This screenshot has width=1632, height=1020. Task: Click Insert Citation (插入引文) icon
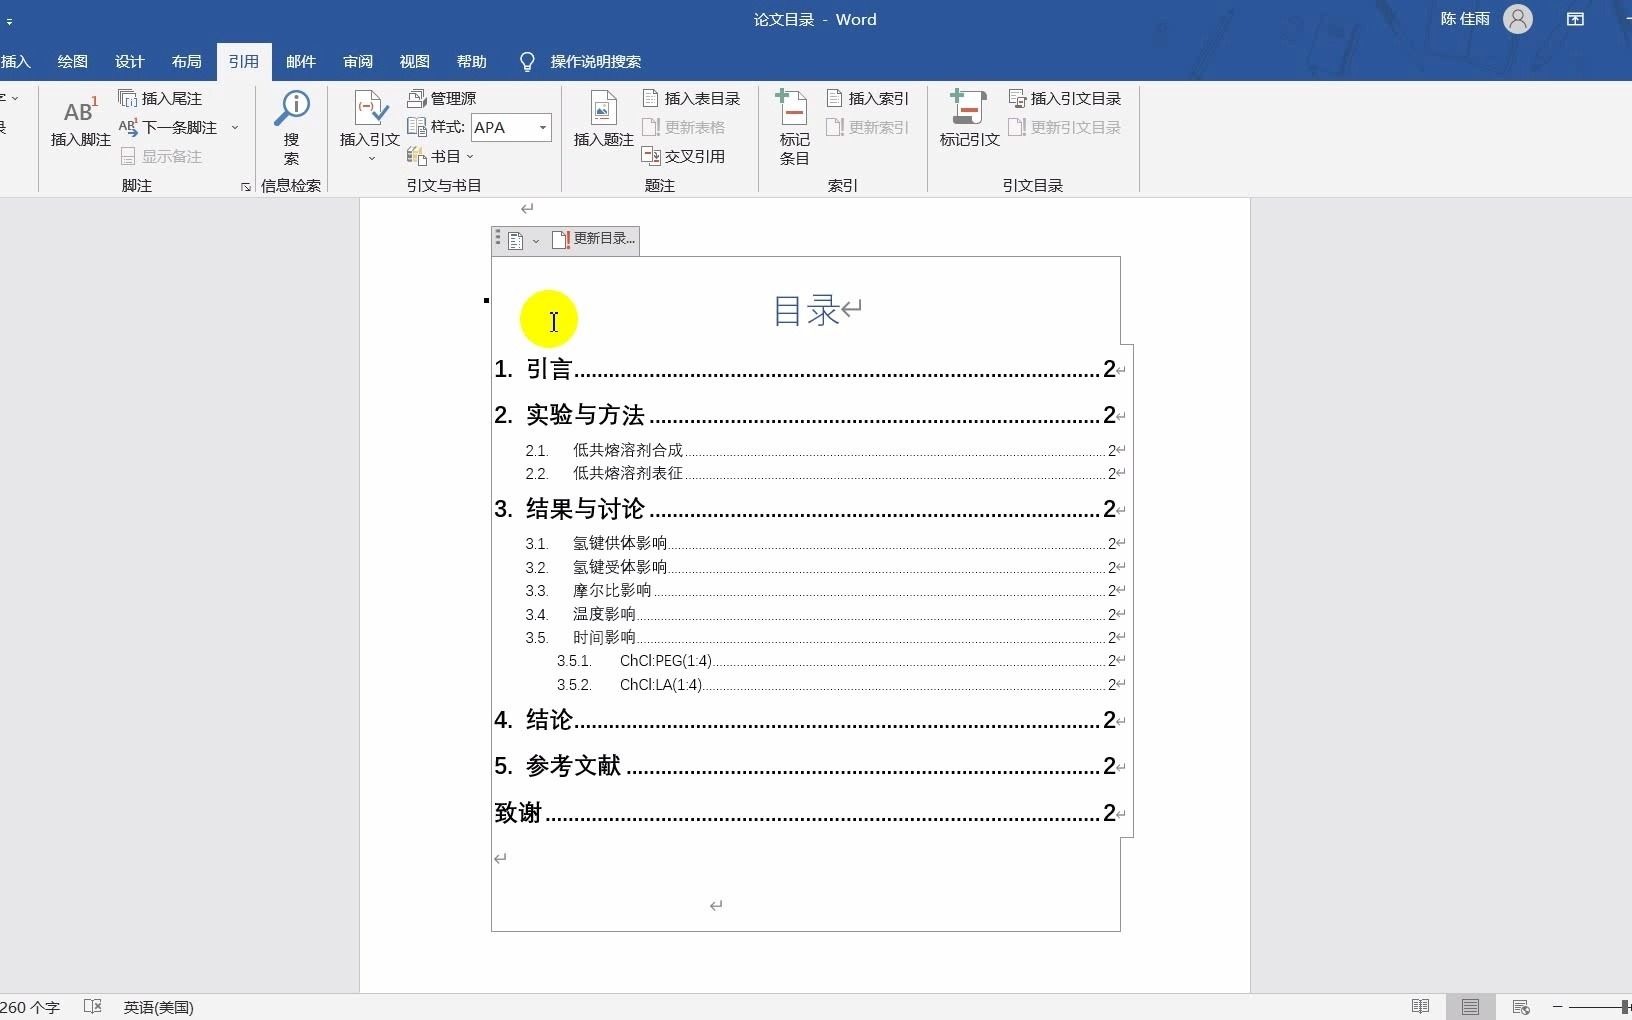click(370, 108)
